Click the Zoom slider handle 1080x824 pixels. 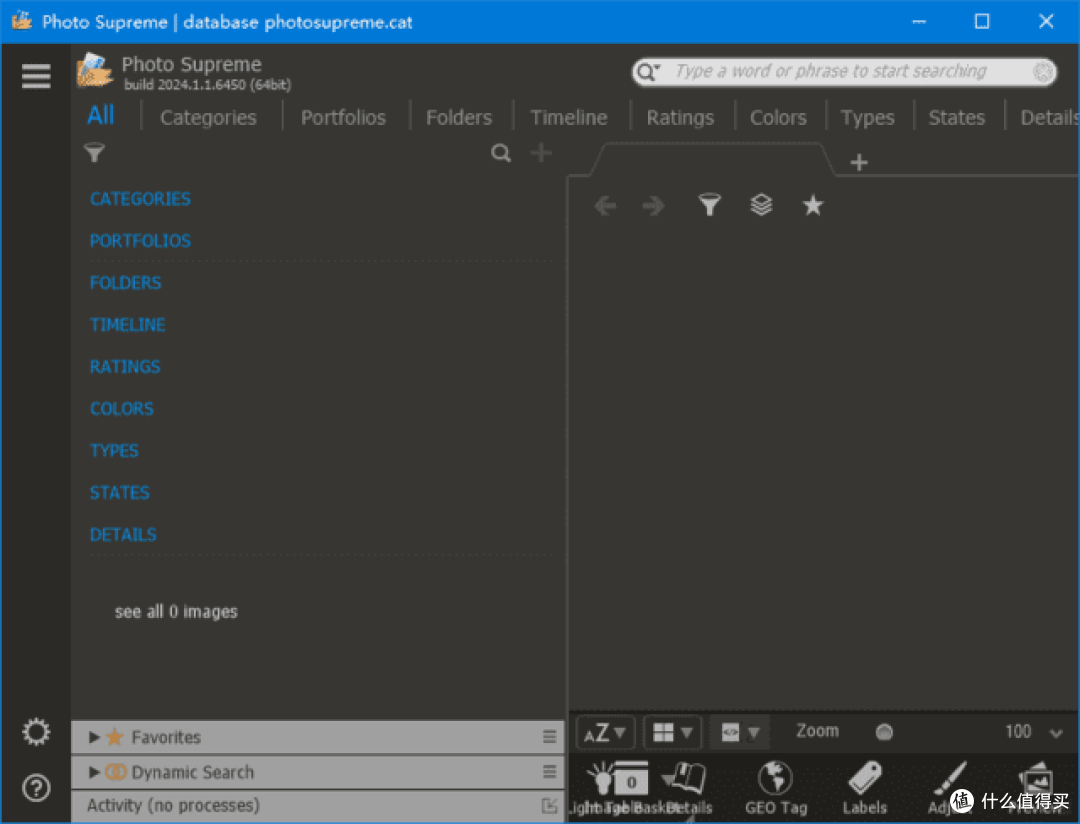[x=884, y=732]
